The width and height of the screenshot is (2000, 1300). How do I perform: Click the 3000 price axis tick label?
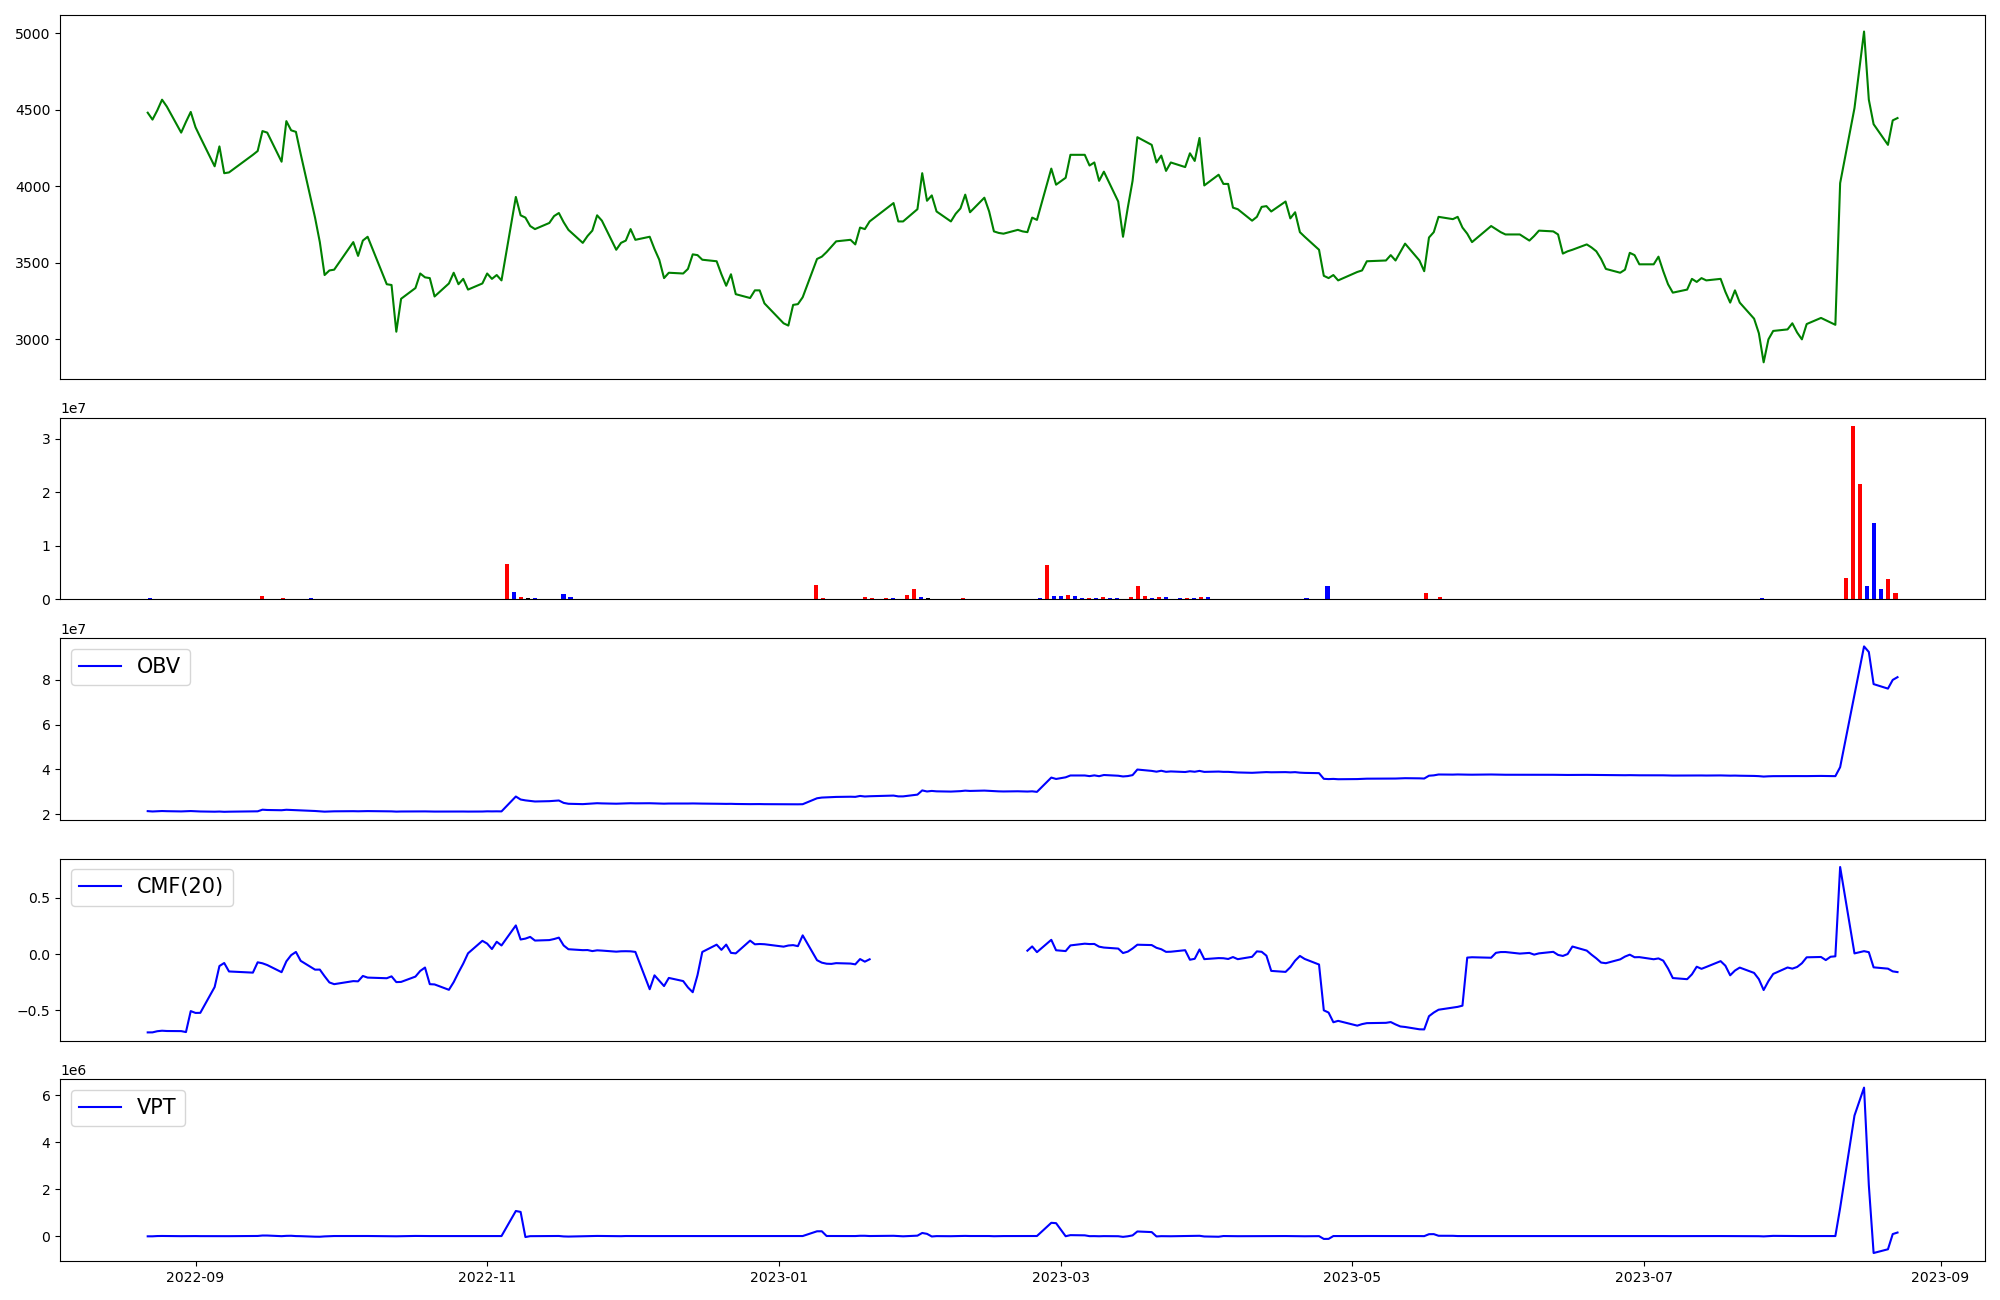(x=34, y=340)
